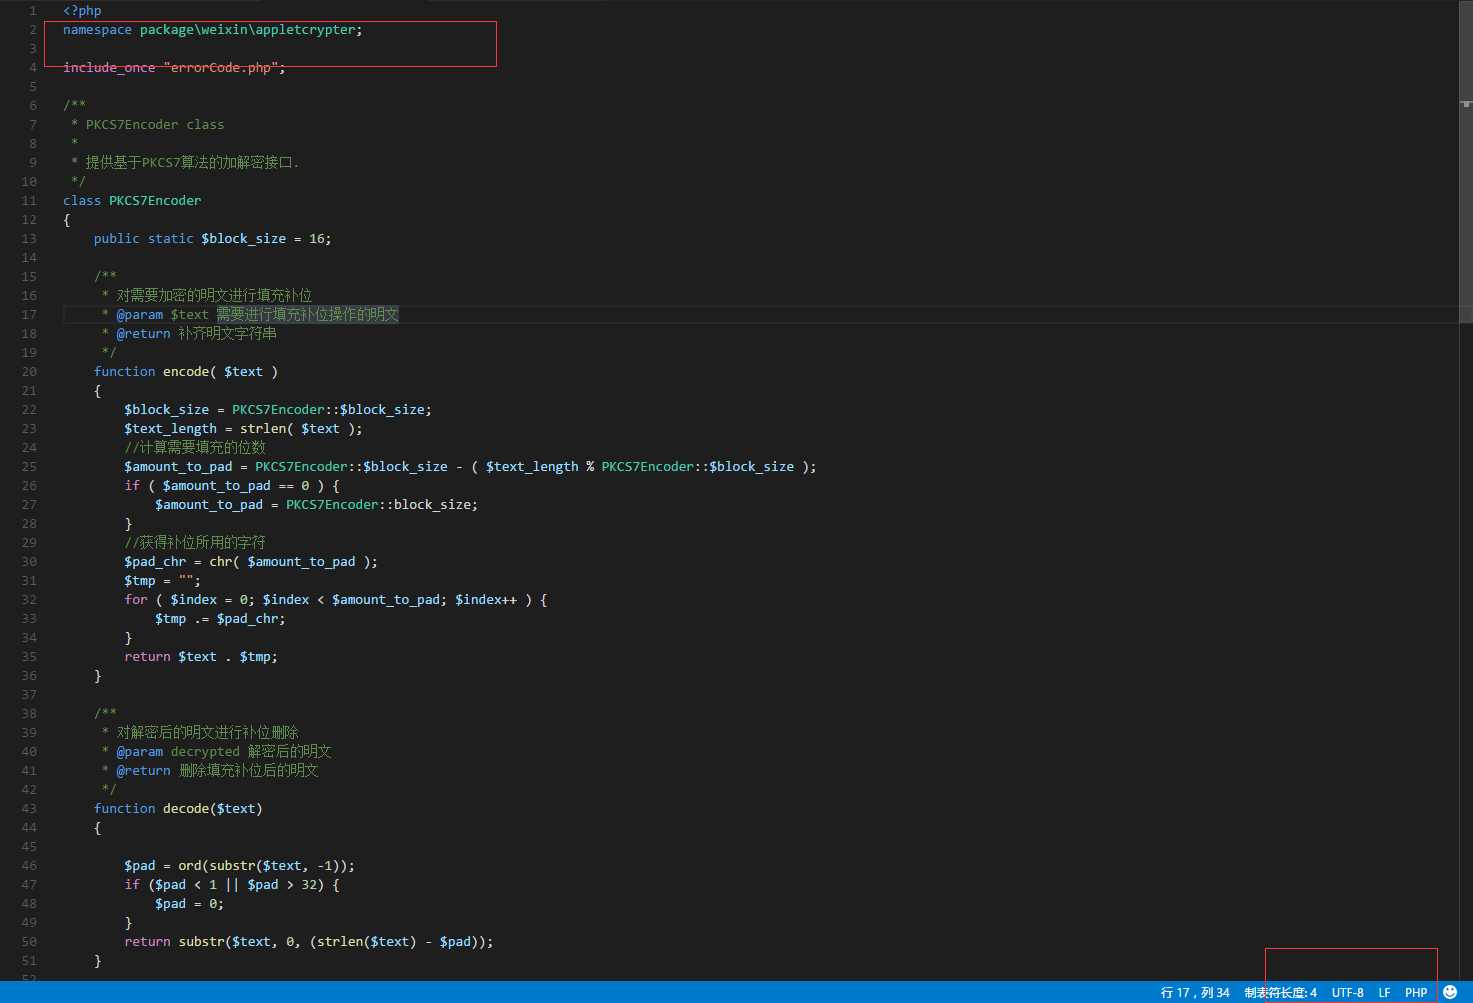Select the UTF-8 encoding indicator
Image resolution: width=1473 pixels, height=1003 pixels.
pos(1347,993)
